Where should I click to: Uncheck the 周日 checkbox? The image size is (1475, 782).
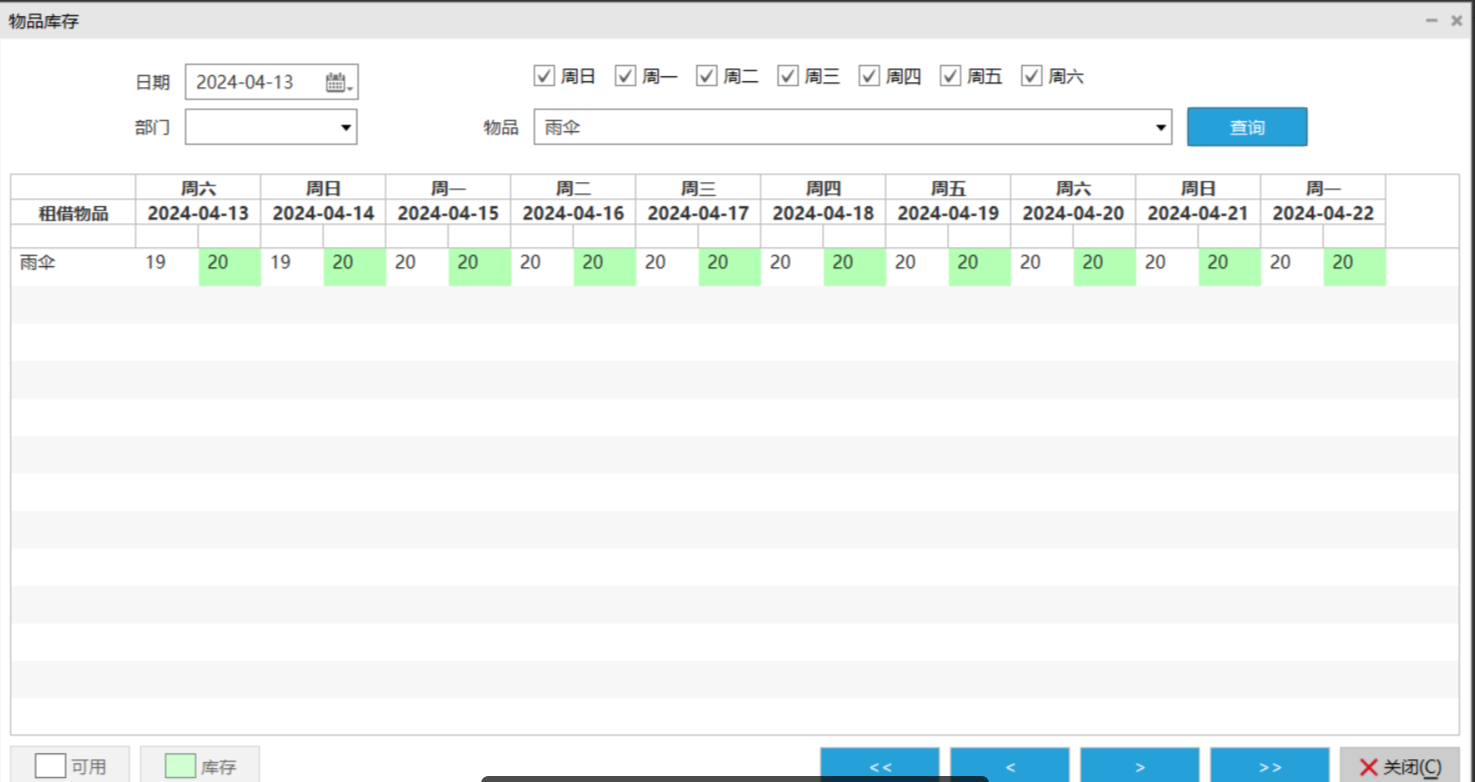click(545, 76)
